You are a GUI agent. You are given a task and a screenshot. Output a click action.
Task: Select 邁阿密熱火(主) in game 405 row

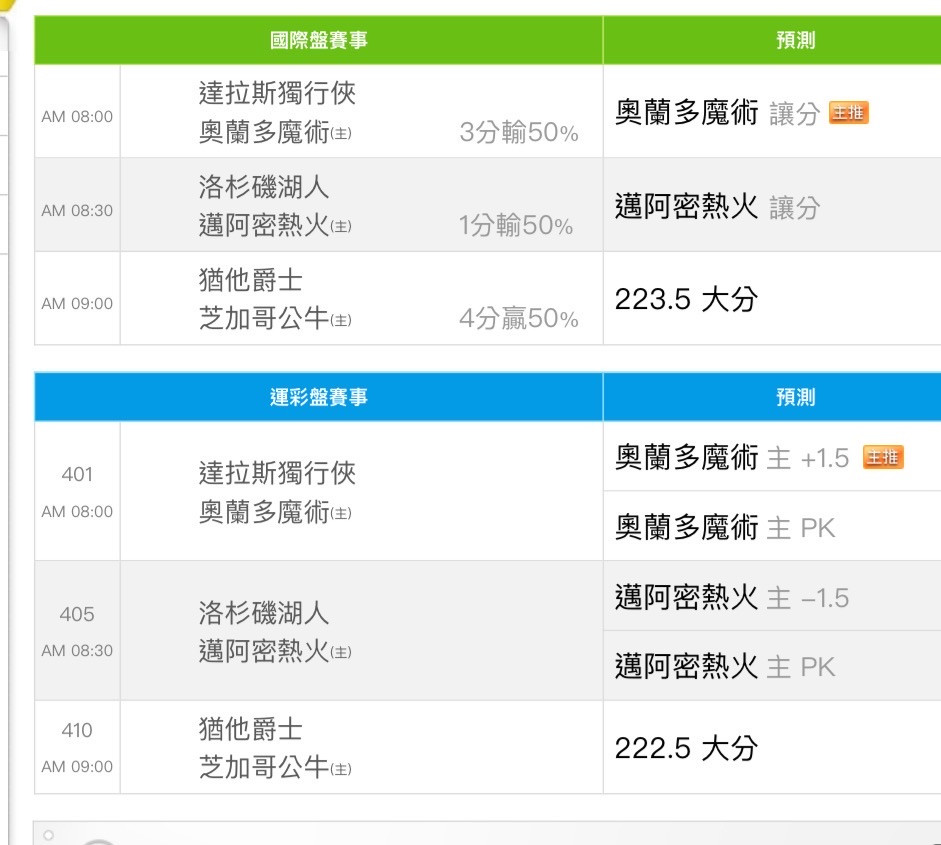275,651
